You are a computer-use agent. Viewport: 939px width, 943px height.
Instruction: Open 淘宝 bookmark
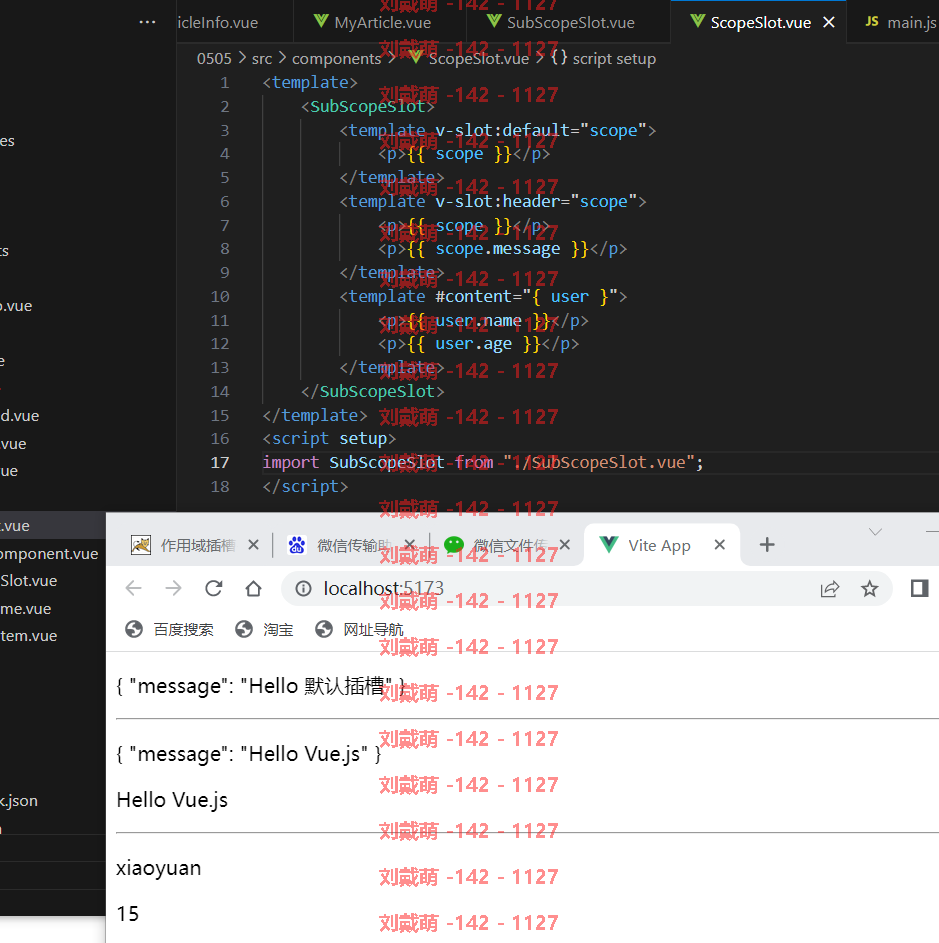click(264, 630)
